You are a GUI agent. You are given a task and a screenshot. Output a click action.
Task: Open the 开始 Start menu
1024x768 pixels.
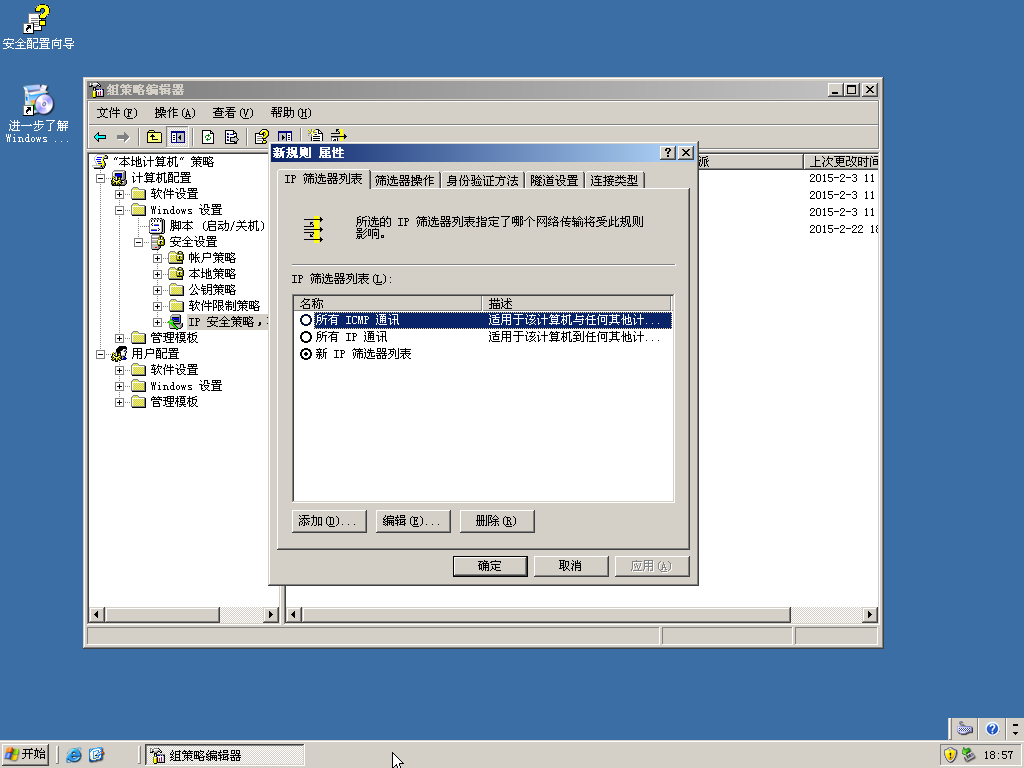click(26, 755)
